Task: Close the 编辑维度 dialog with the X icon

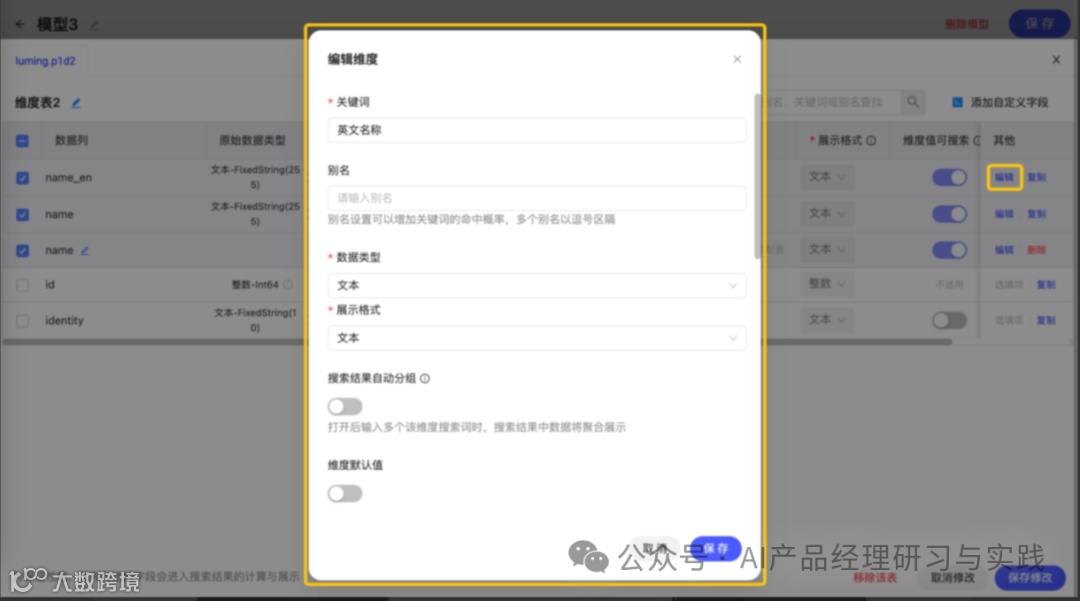Action: (x=737, y=59)
